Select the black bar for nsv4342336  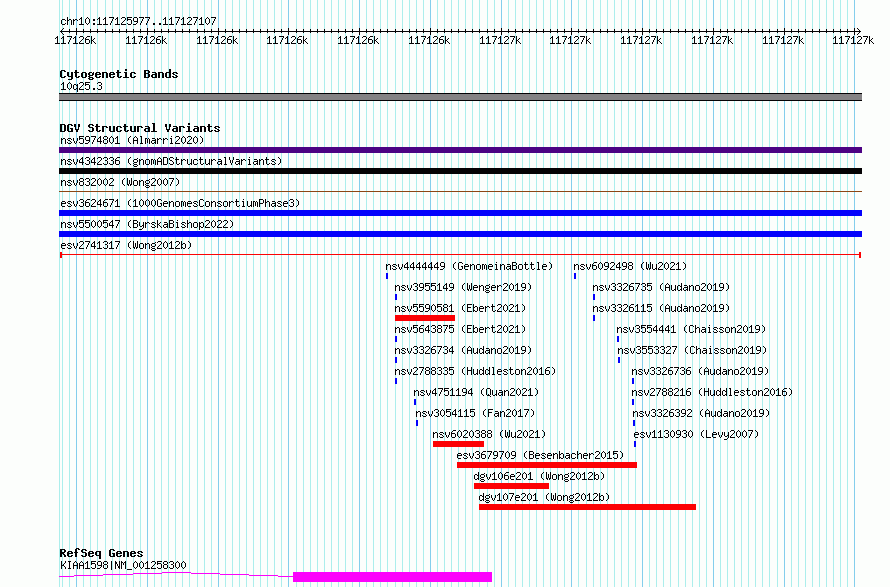click(460, 171)
